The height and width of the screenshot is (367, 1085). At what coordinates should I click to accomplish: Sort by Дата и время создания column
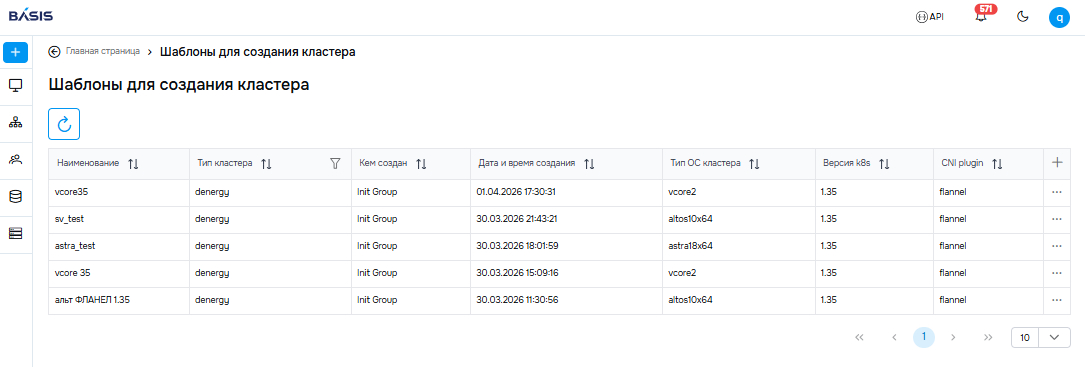(x=589, y=164)
